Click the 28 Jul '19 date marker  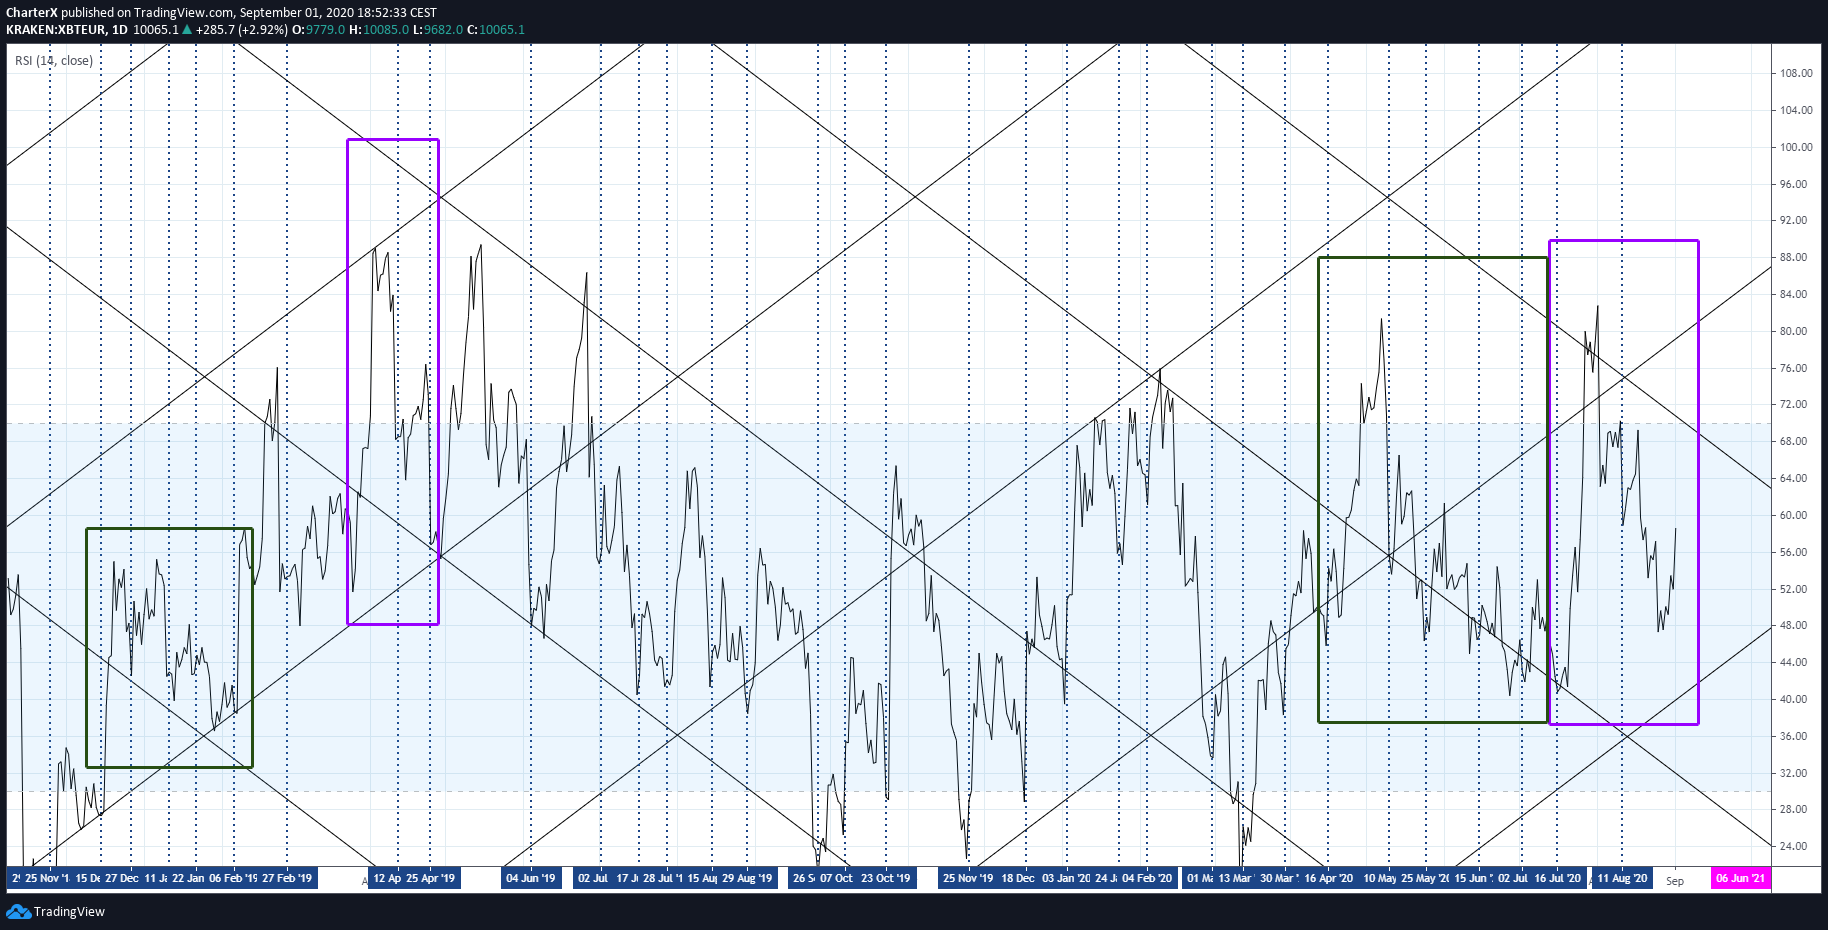[663, 878]
